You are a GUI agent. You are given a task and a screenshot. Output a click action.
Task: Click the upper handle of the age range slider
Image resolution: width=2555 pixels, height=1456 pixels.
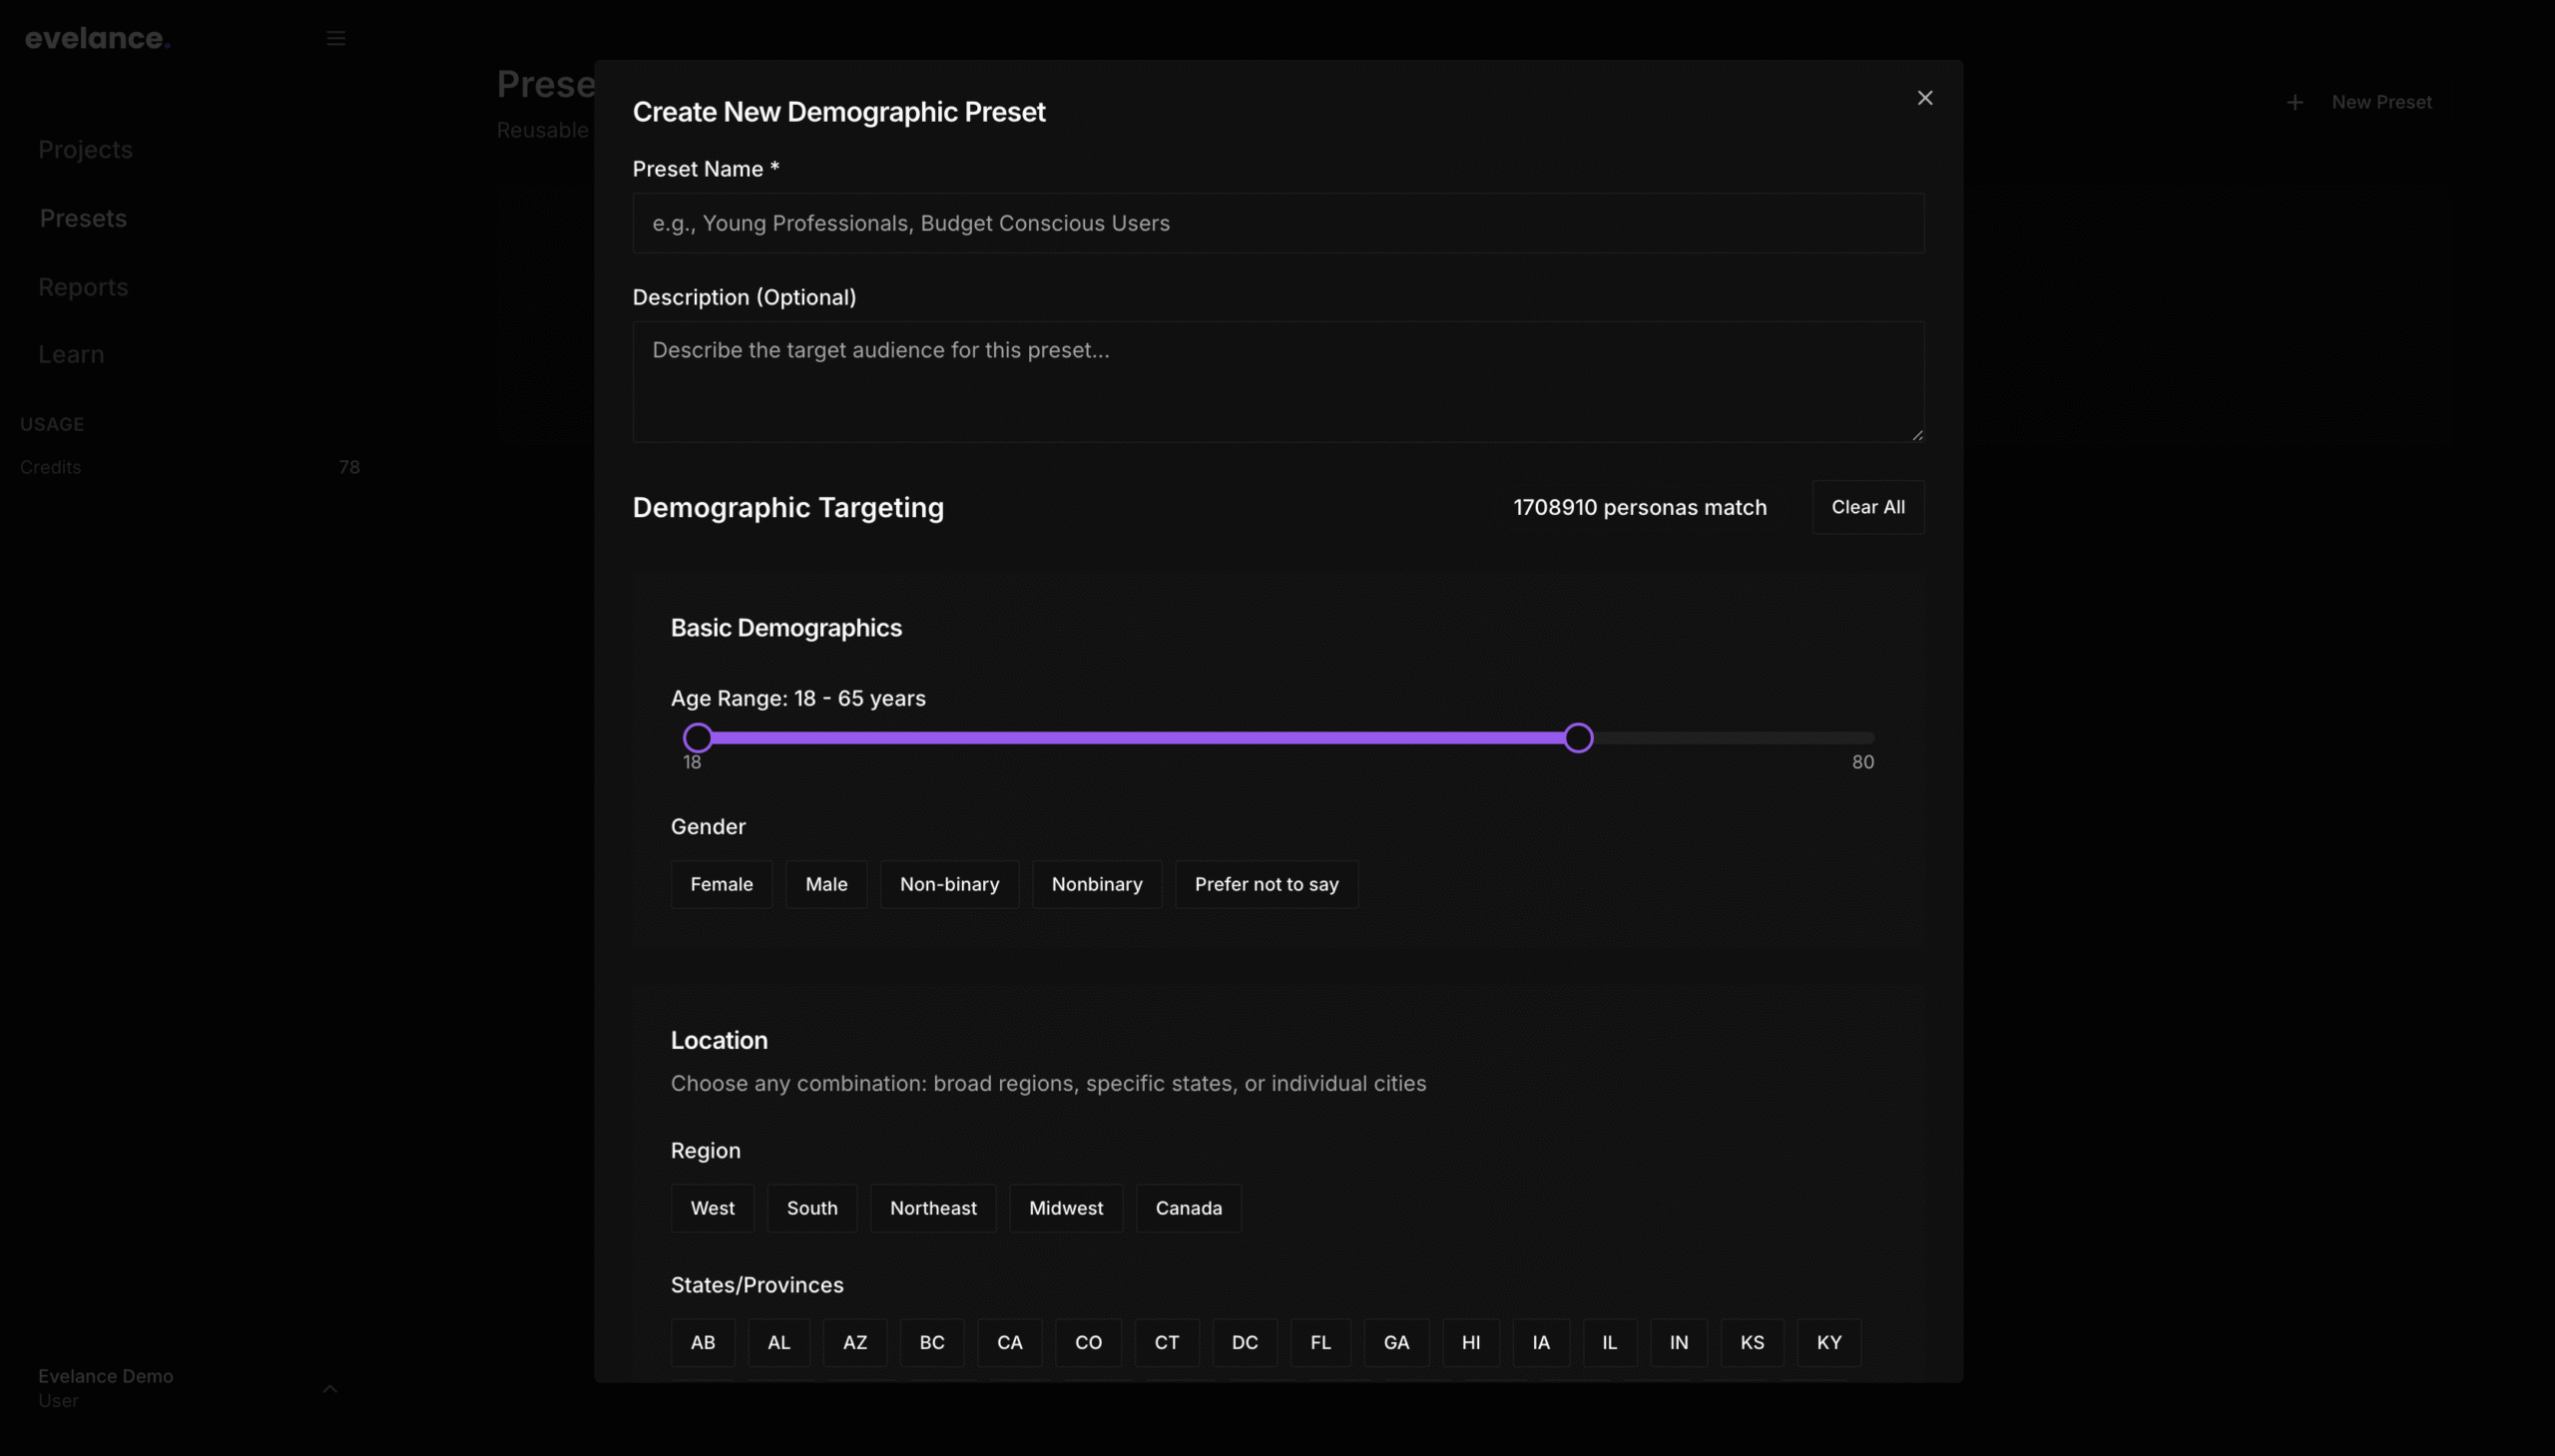coord(1578,737)
